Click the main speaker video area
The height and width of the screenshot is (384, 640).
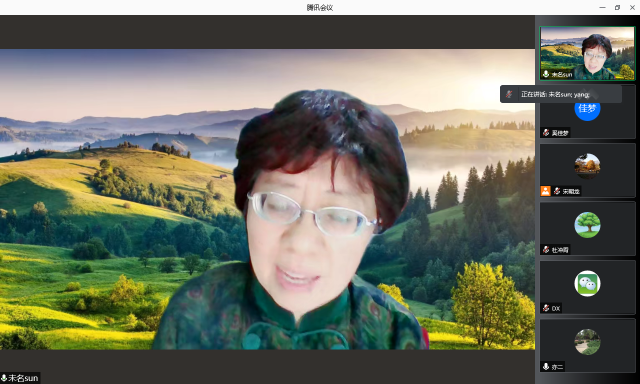tap(267, 199)
